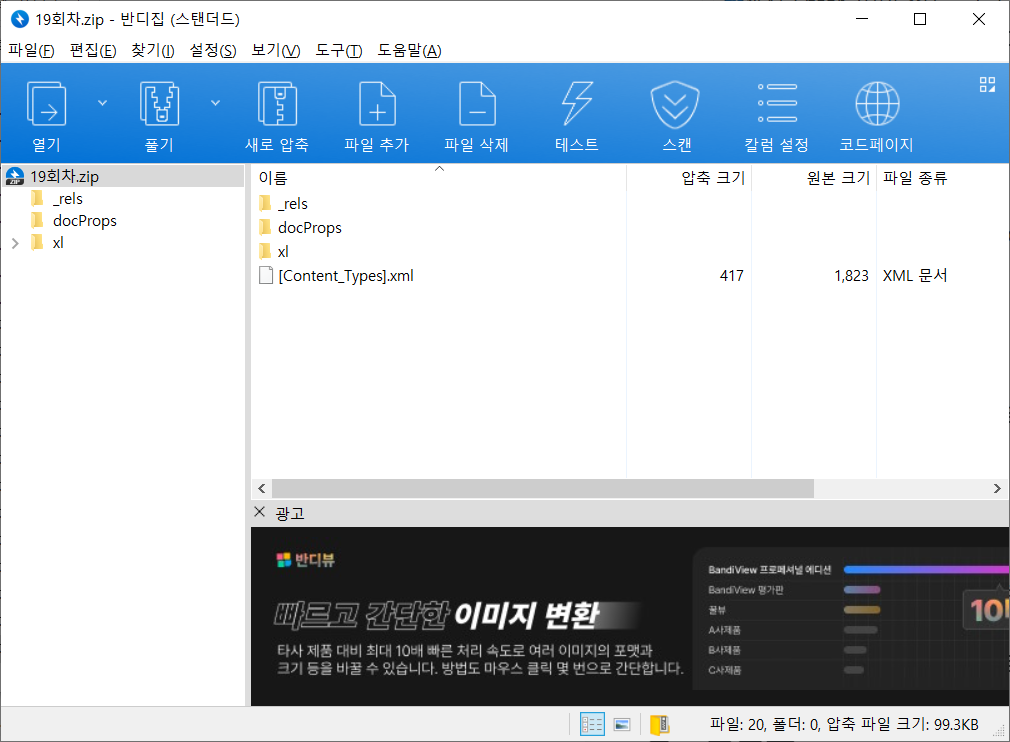Click the 풀기 (Extract) toolbar icon
The image size is (1010, 742).
(159, 104)
